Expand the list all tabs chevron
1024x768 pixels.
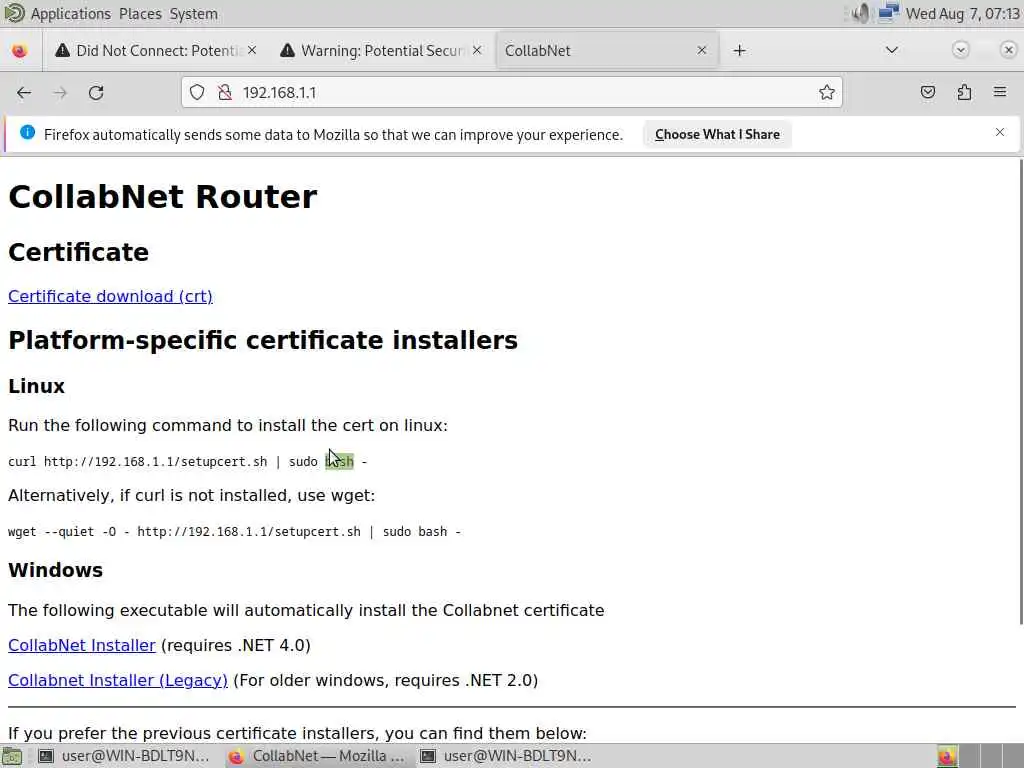(x=891, y=50)
